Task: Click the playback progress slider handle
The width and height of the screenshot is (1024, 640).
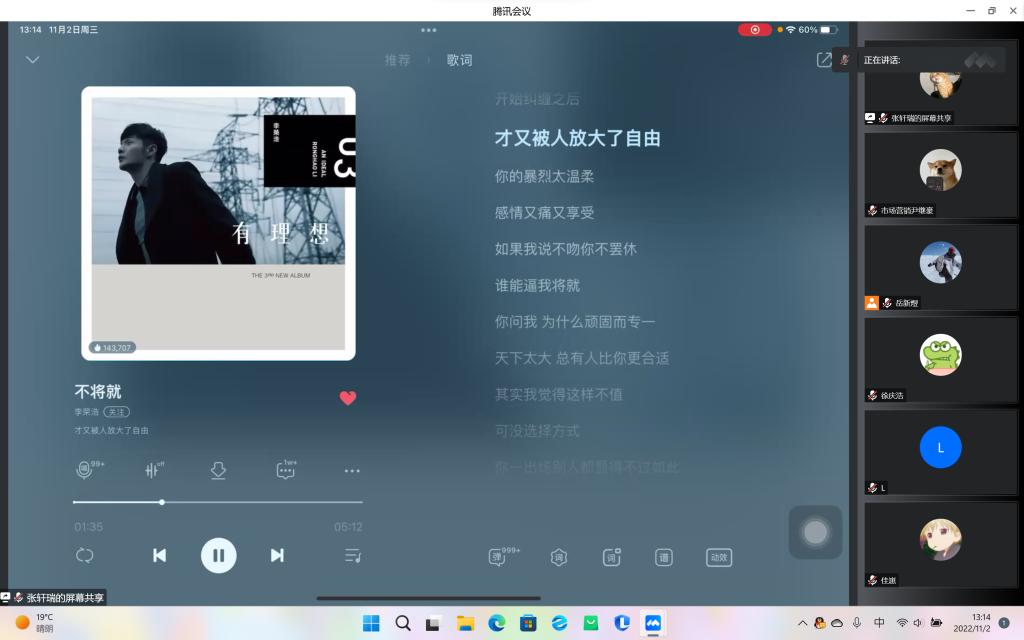Action: pyautogui.click(x=162, y=502)
